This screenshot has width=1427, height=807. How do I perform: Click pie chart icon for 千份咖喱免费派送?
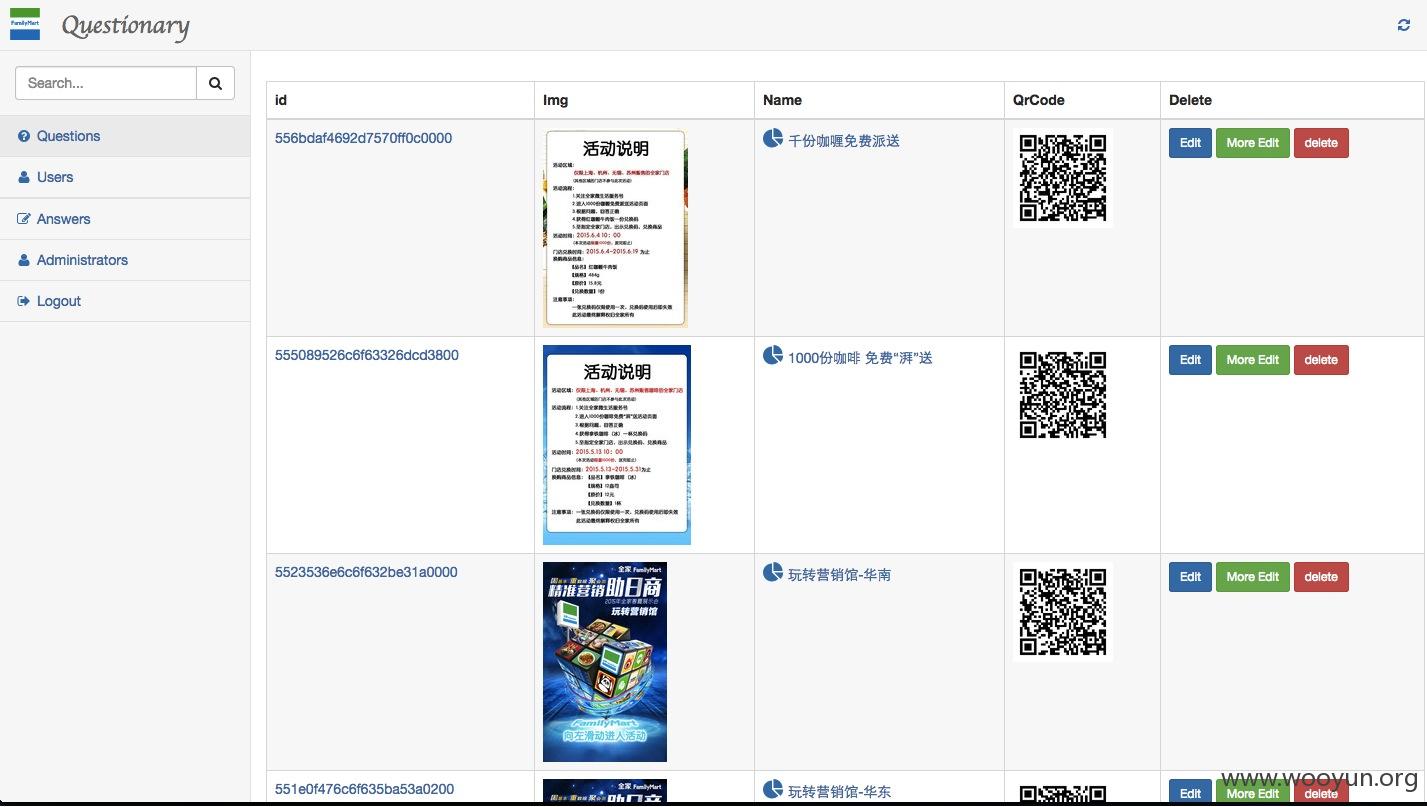pyautogui.click(x=773, y=138)
